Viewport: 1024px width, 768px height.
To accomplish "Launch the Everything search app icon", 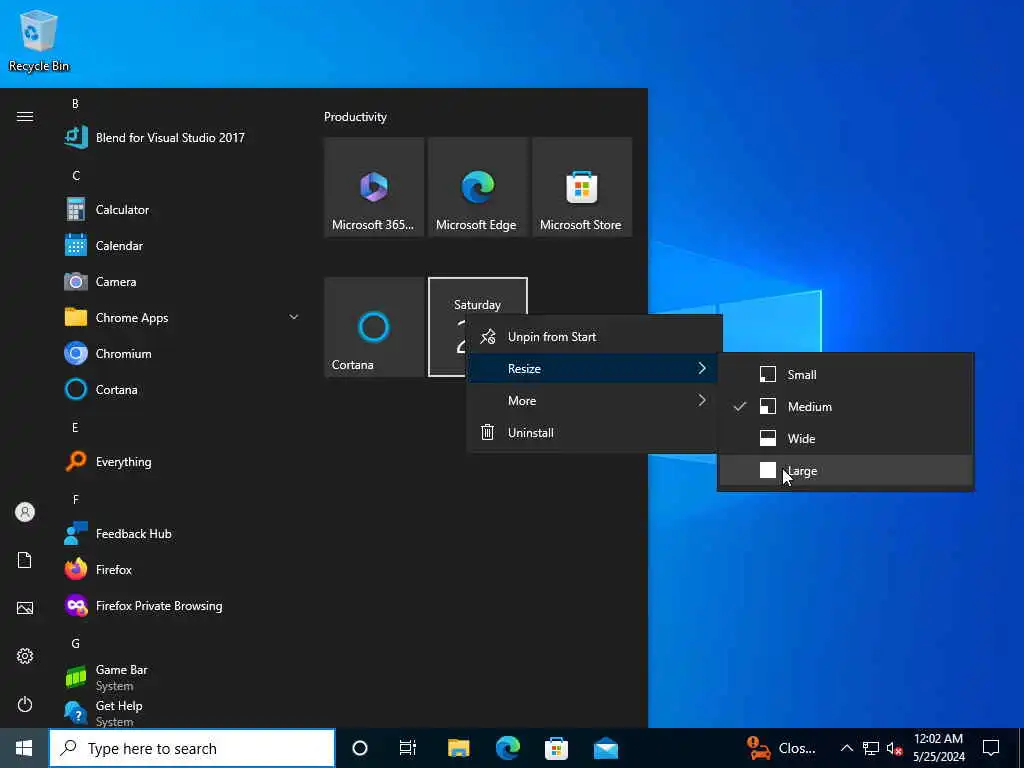I will (x=76, y=461).
